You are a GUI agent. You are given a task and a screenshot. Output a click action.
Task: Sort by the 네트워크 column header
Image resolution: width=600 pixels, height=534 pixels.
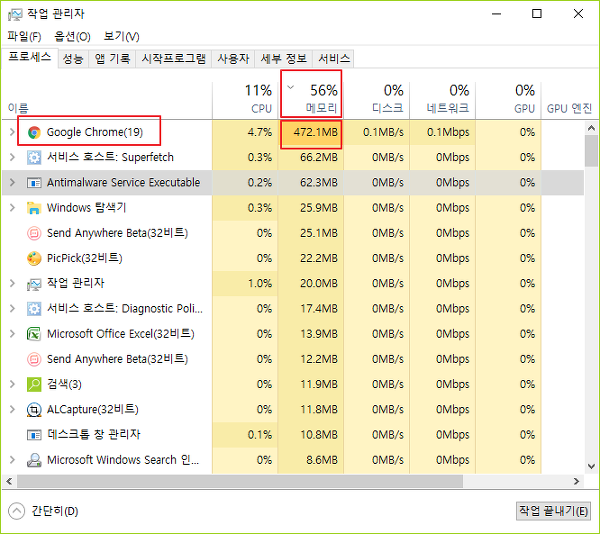click(442, 99)
